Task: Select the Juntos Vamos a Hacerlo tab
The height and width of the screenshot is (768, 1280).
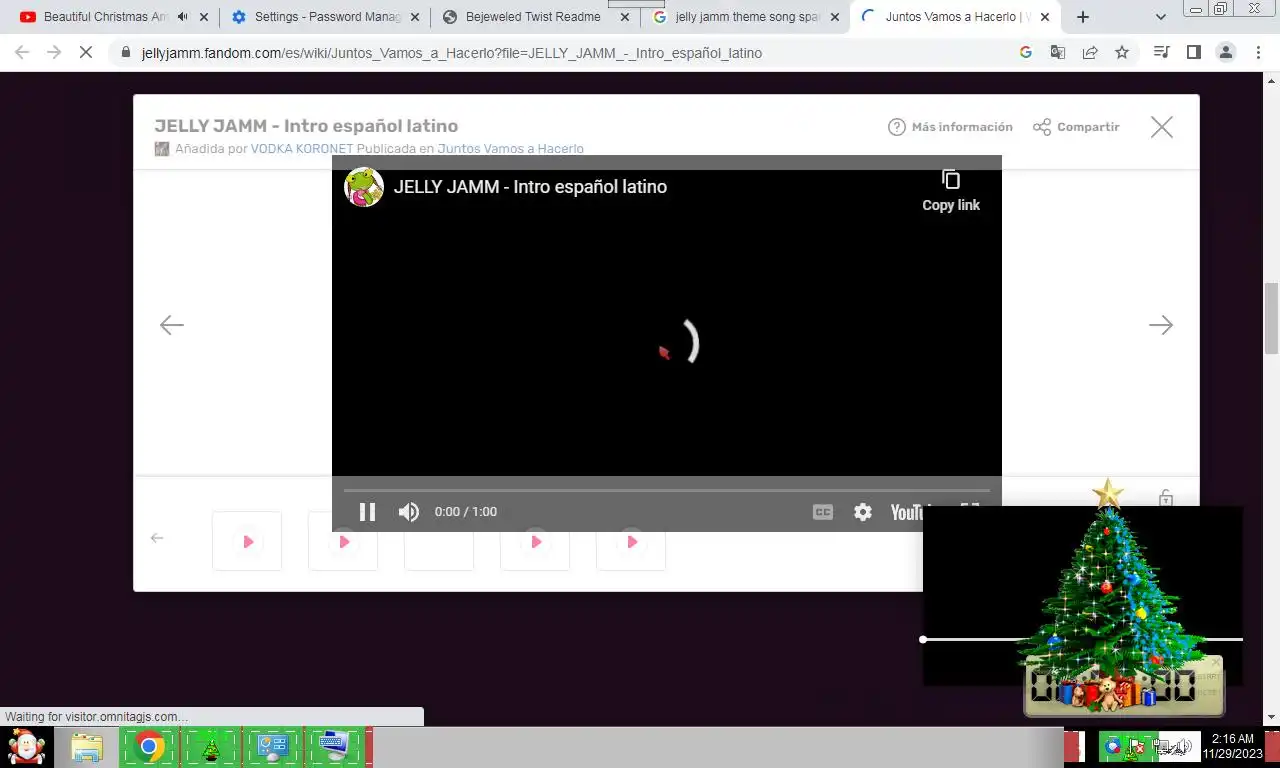Action: [x=955, y=17]
